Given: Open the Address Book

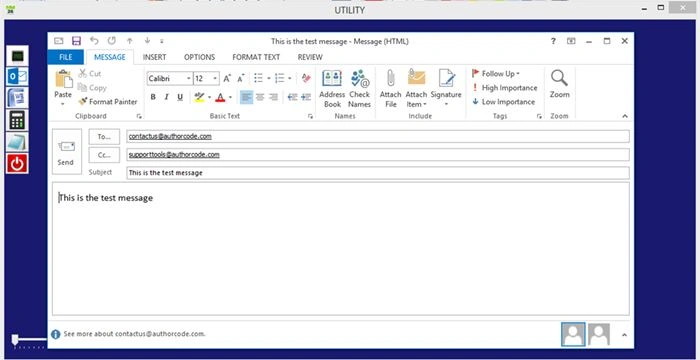Looking at the screenshot, I should (x=332, y=88).
